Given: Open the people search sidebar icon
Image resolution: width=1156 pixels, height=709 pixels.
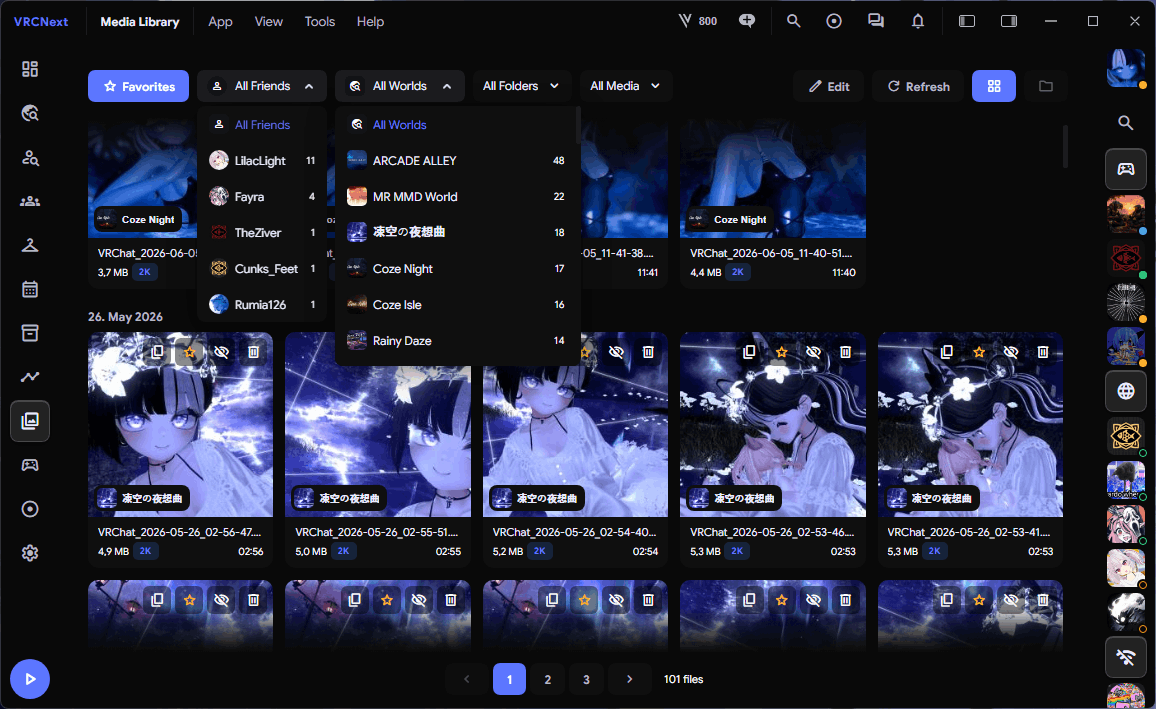Looking at the screenshot, I should pos(29,157).
